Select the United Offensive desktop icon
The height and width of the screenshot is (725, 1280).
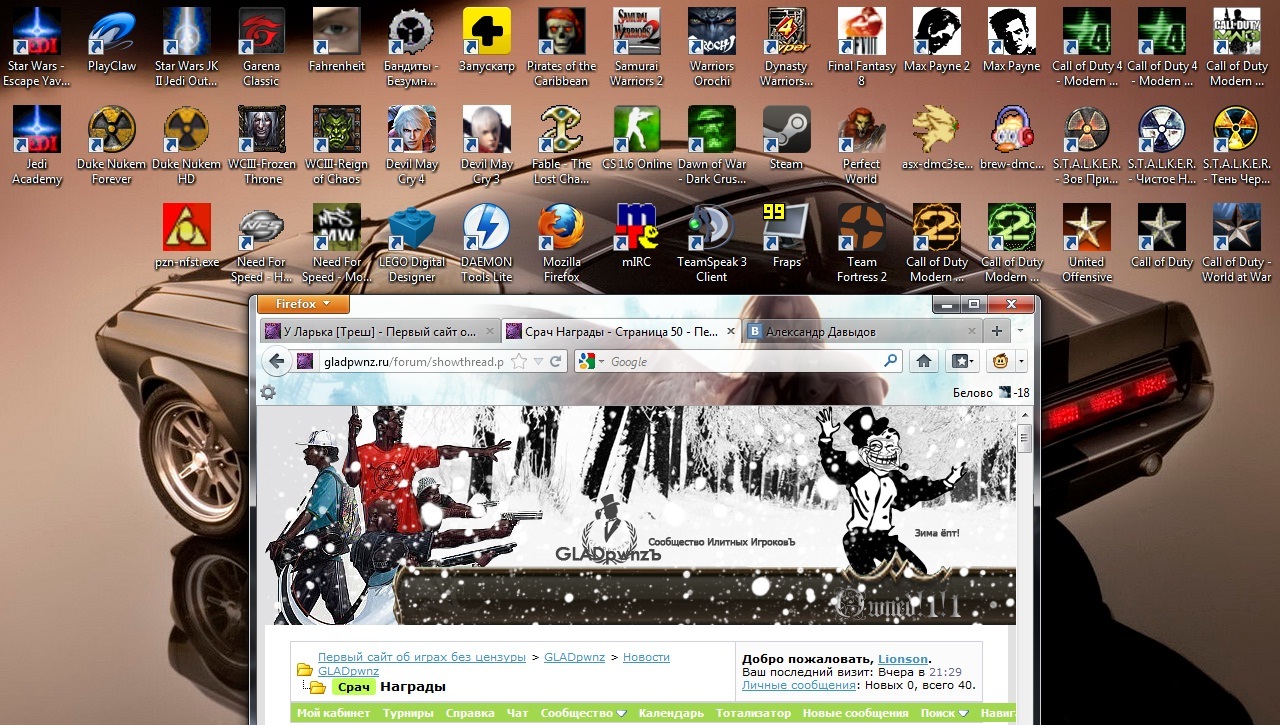point(1087,243)
